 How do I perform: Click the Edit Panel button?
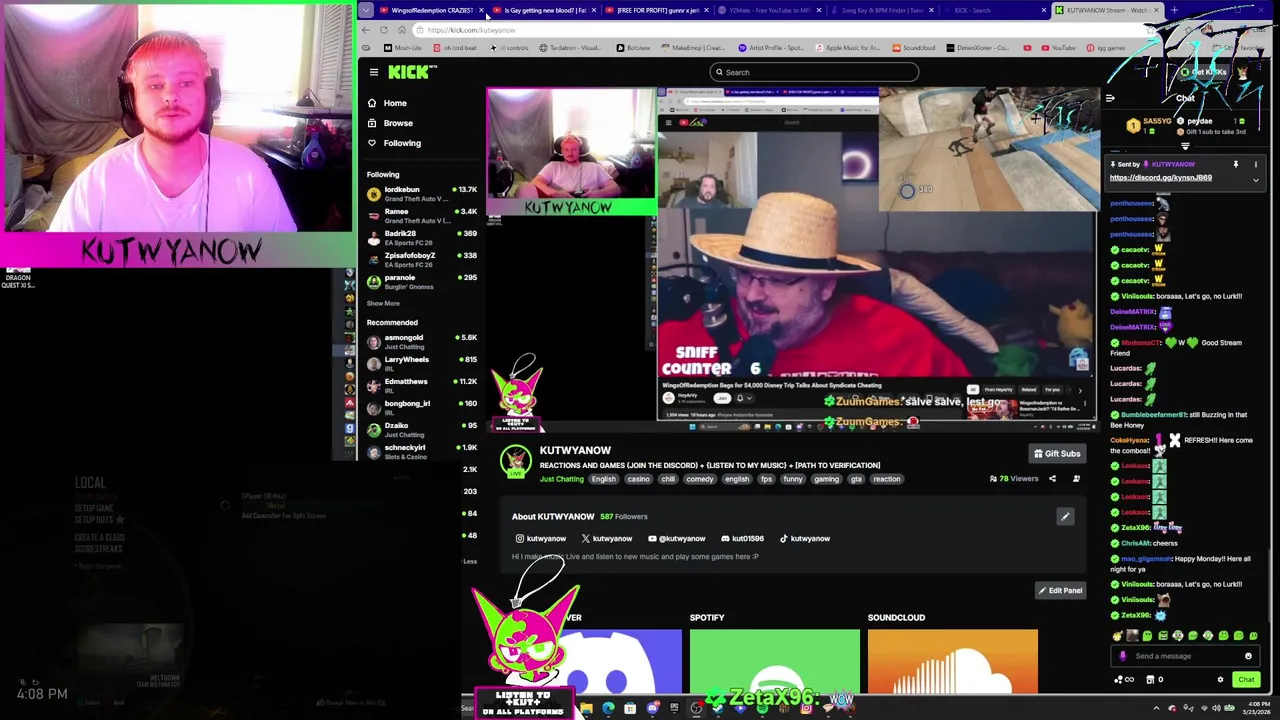1059,591
